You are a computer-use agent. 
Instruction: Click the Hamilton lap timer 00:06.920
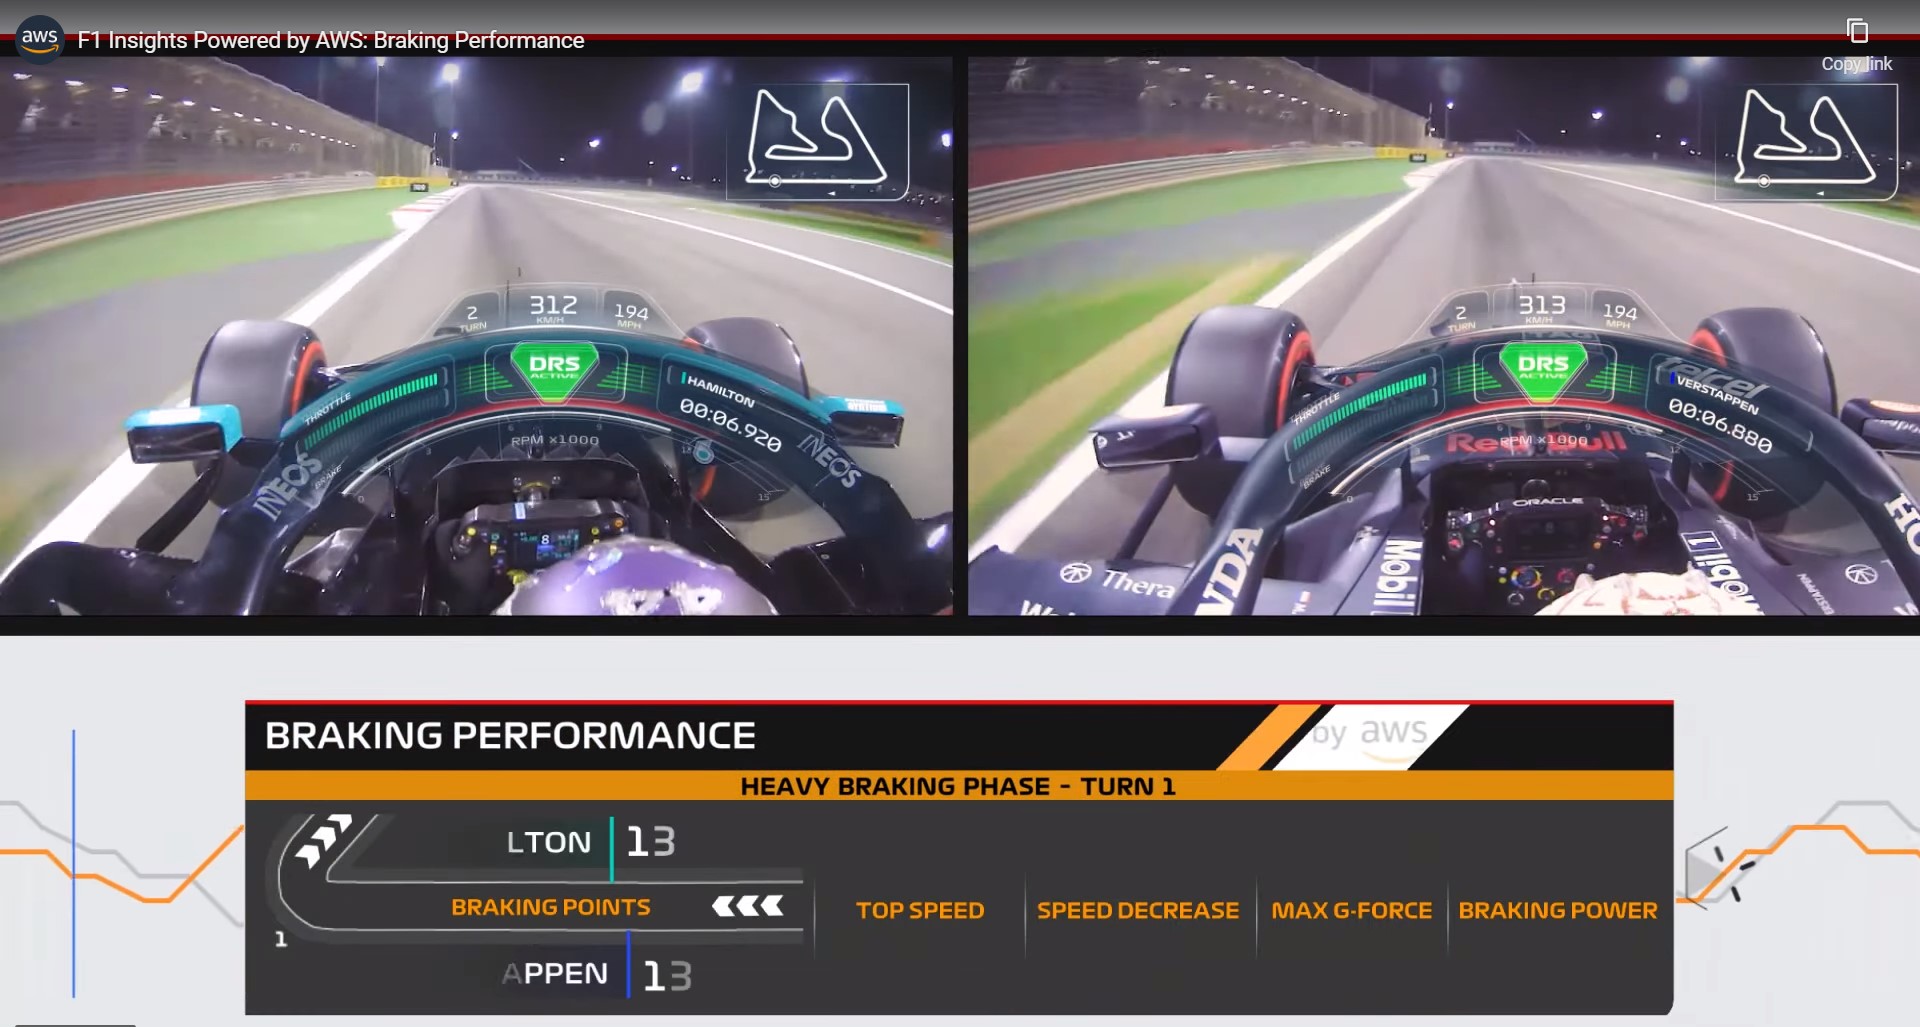point(730,425)
